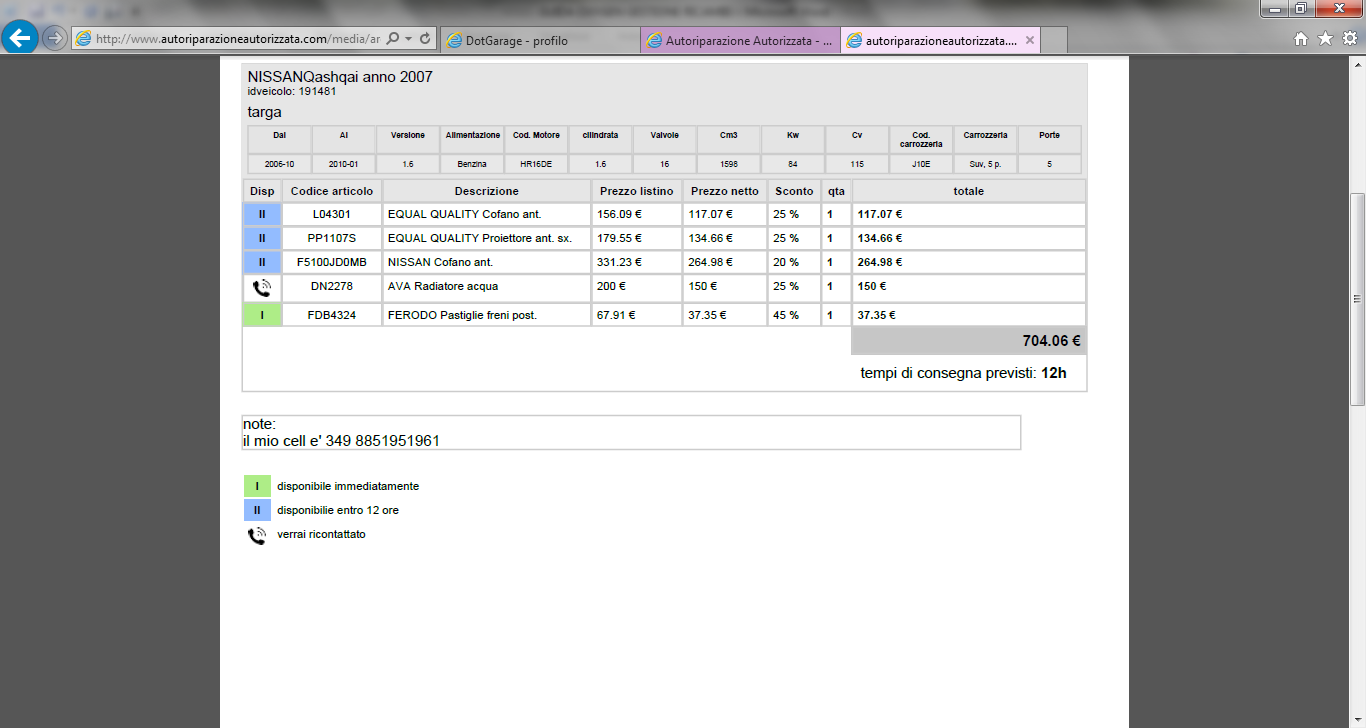Click 'FERODO Pastiglie freni post.' description

(x=462, y=315)
